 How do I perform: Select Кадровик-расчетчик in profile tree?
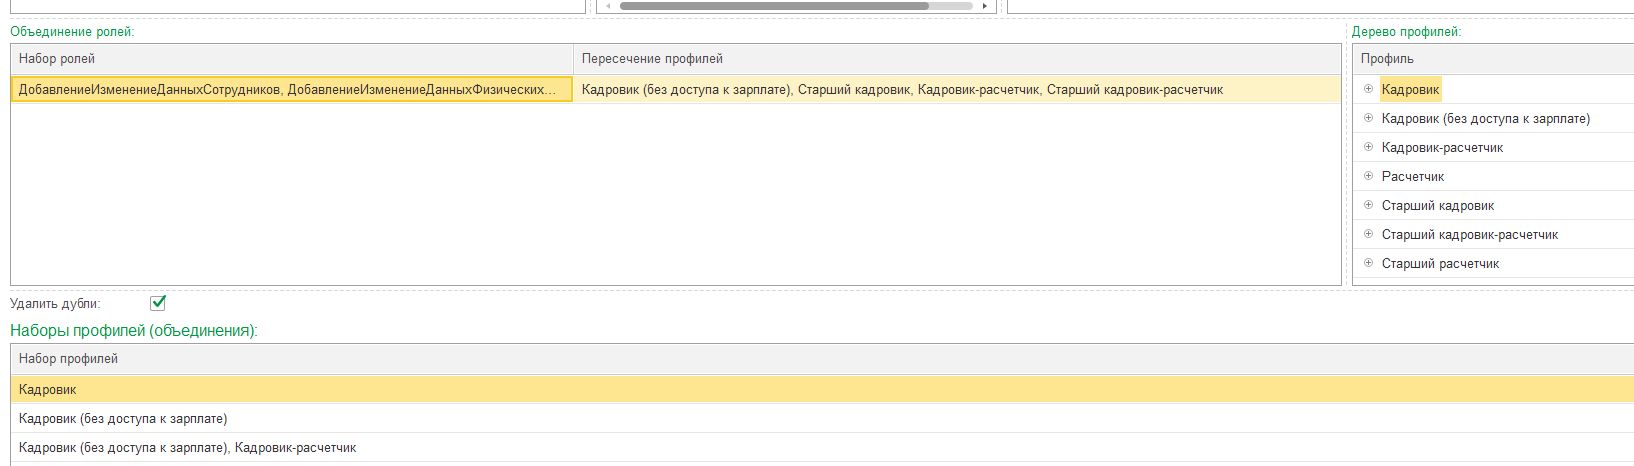point(1442,147)
